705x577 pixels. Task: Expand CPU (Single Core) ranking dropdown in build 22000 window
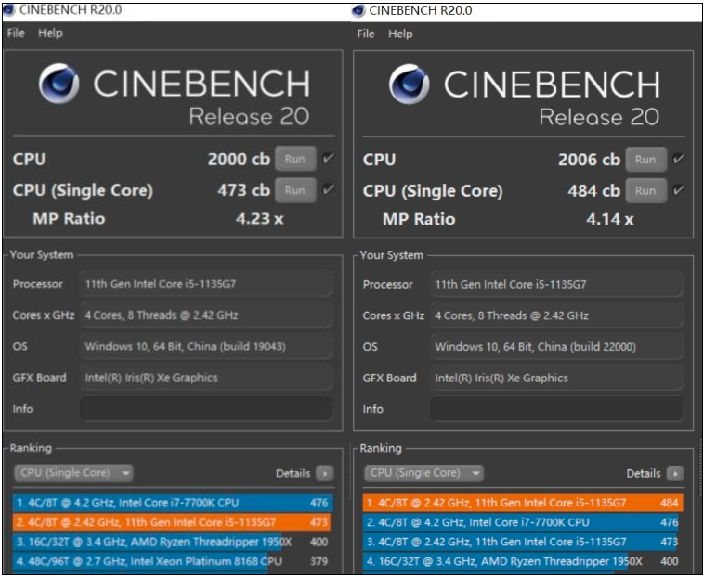424,473
